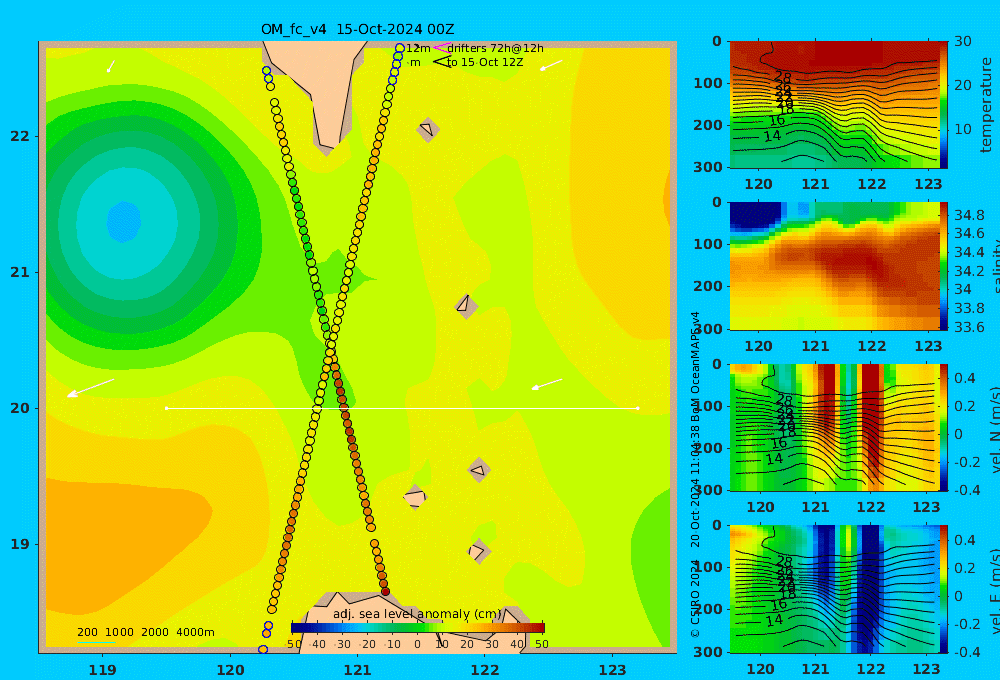Open the salinity depth section panel

coord(834,266)
